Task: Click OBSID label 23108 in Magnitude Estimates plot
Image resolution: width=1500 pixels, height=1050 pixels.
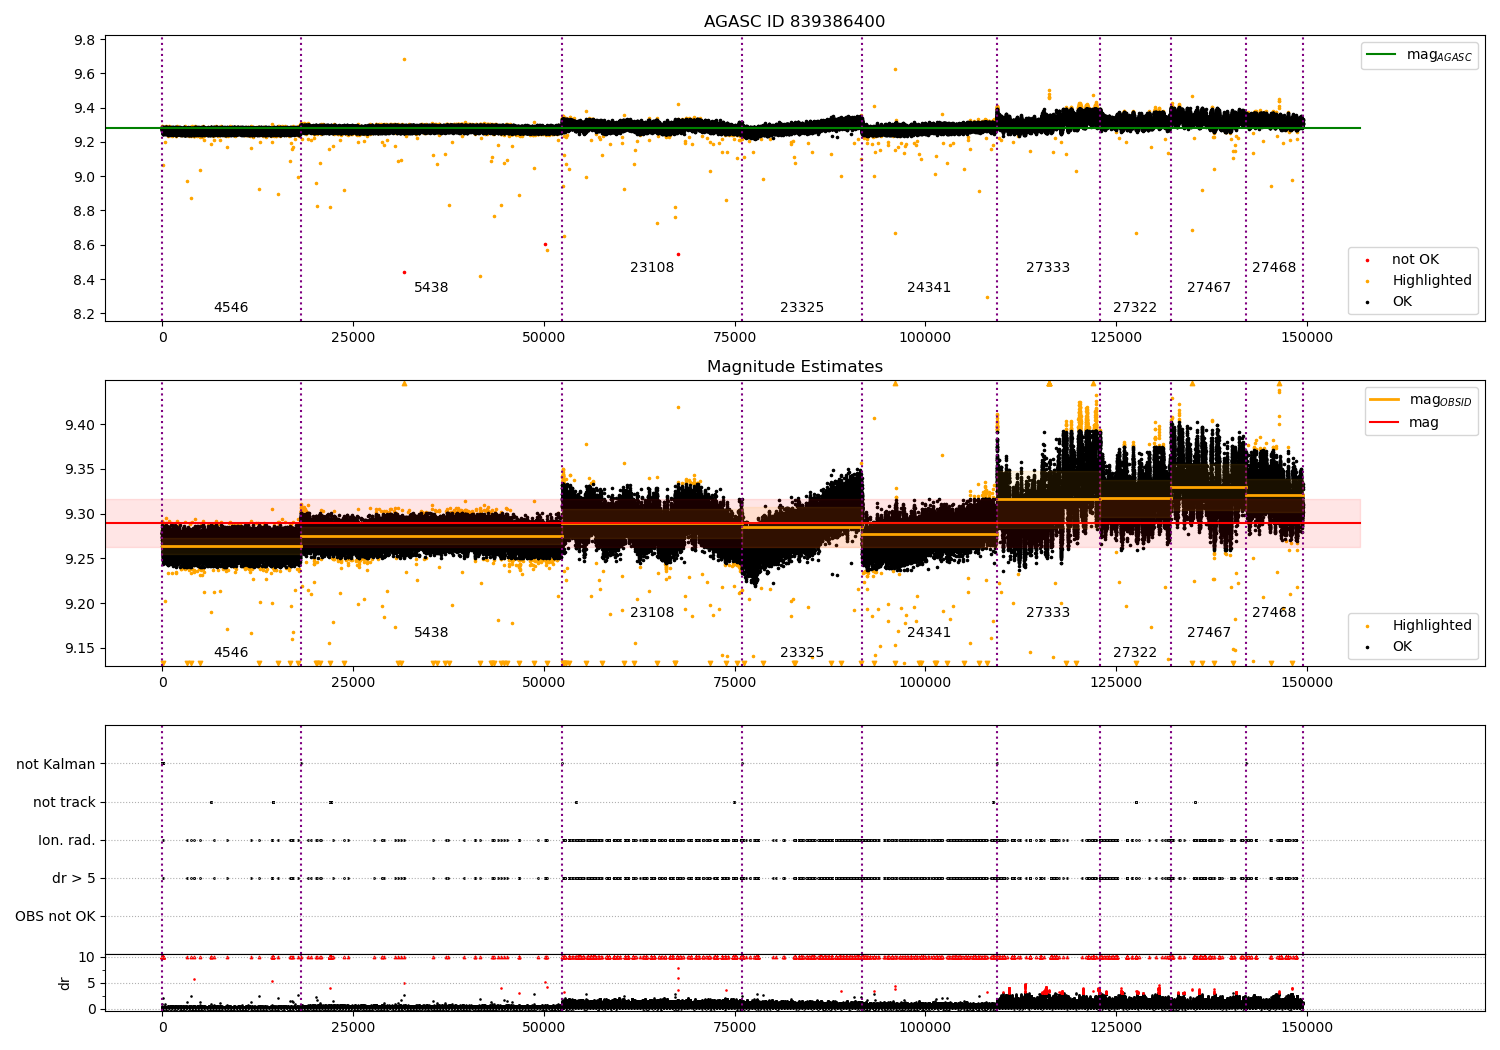Action: click(652, 613)
